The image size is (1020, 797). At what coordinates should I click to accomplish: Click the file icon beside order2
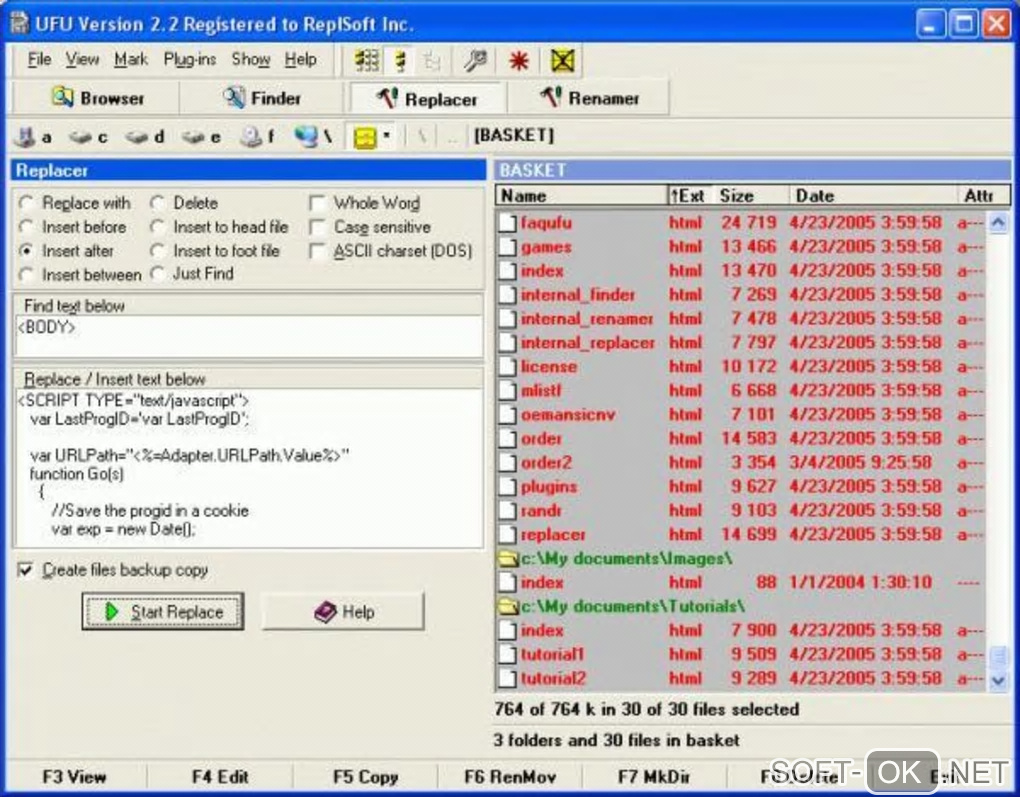507,463
